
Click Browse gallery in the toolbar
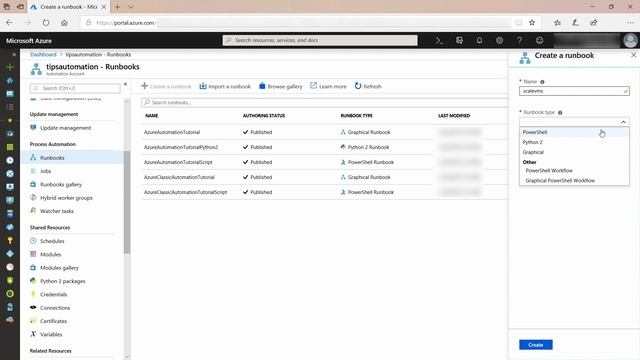click(x=281, y=86)
